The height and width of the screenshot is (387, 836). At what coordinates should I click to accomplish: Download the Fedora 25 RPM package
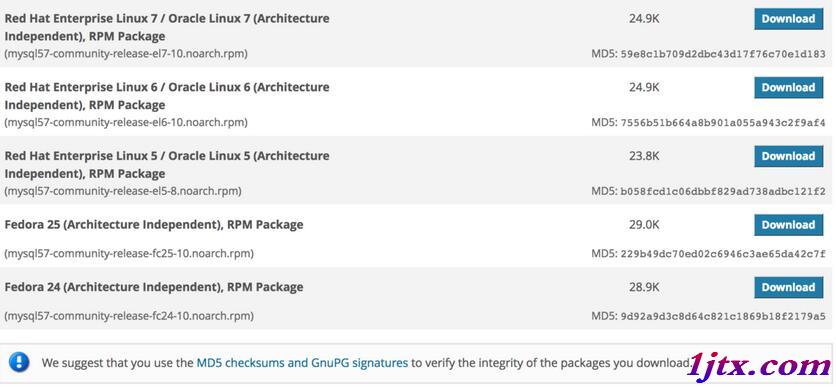pos(788,225)
